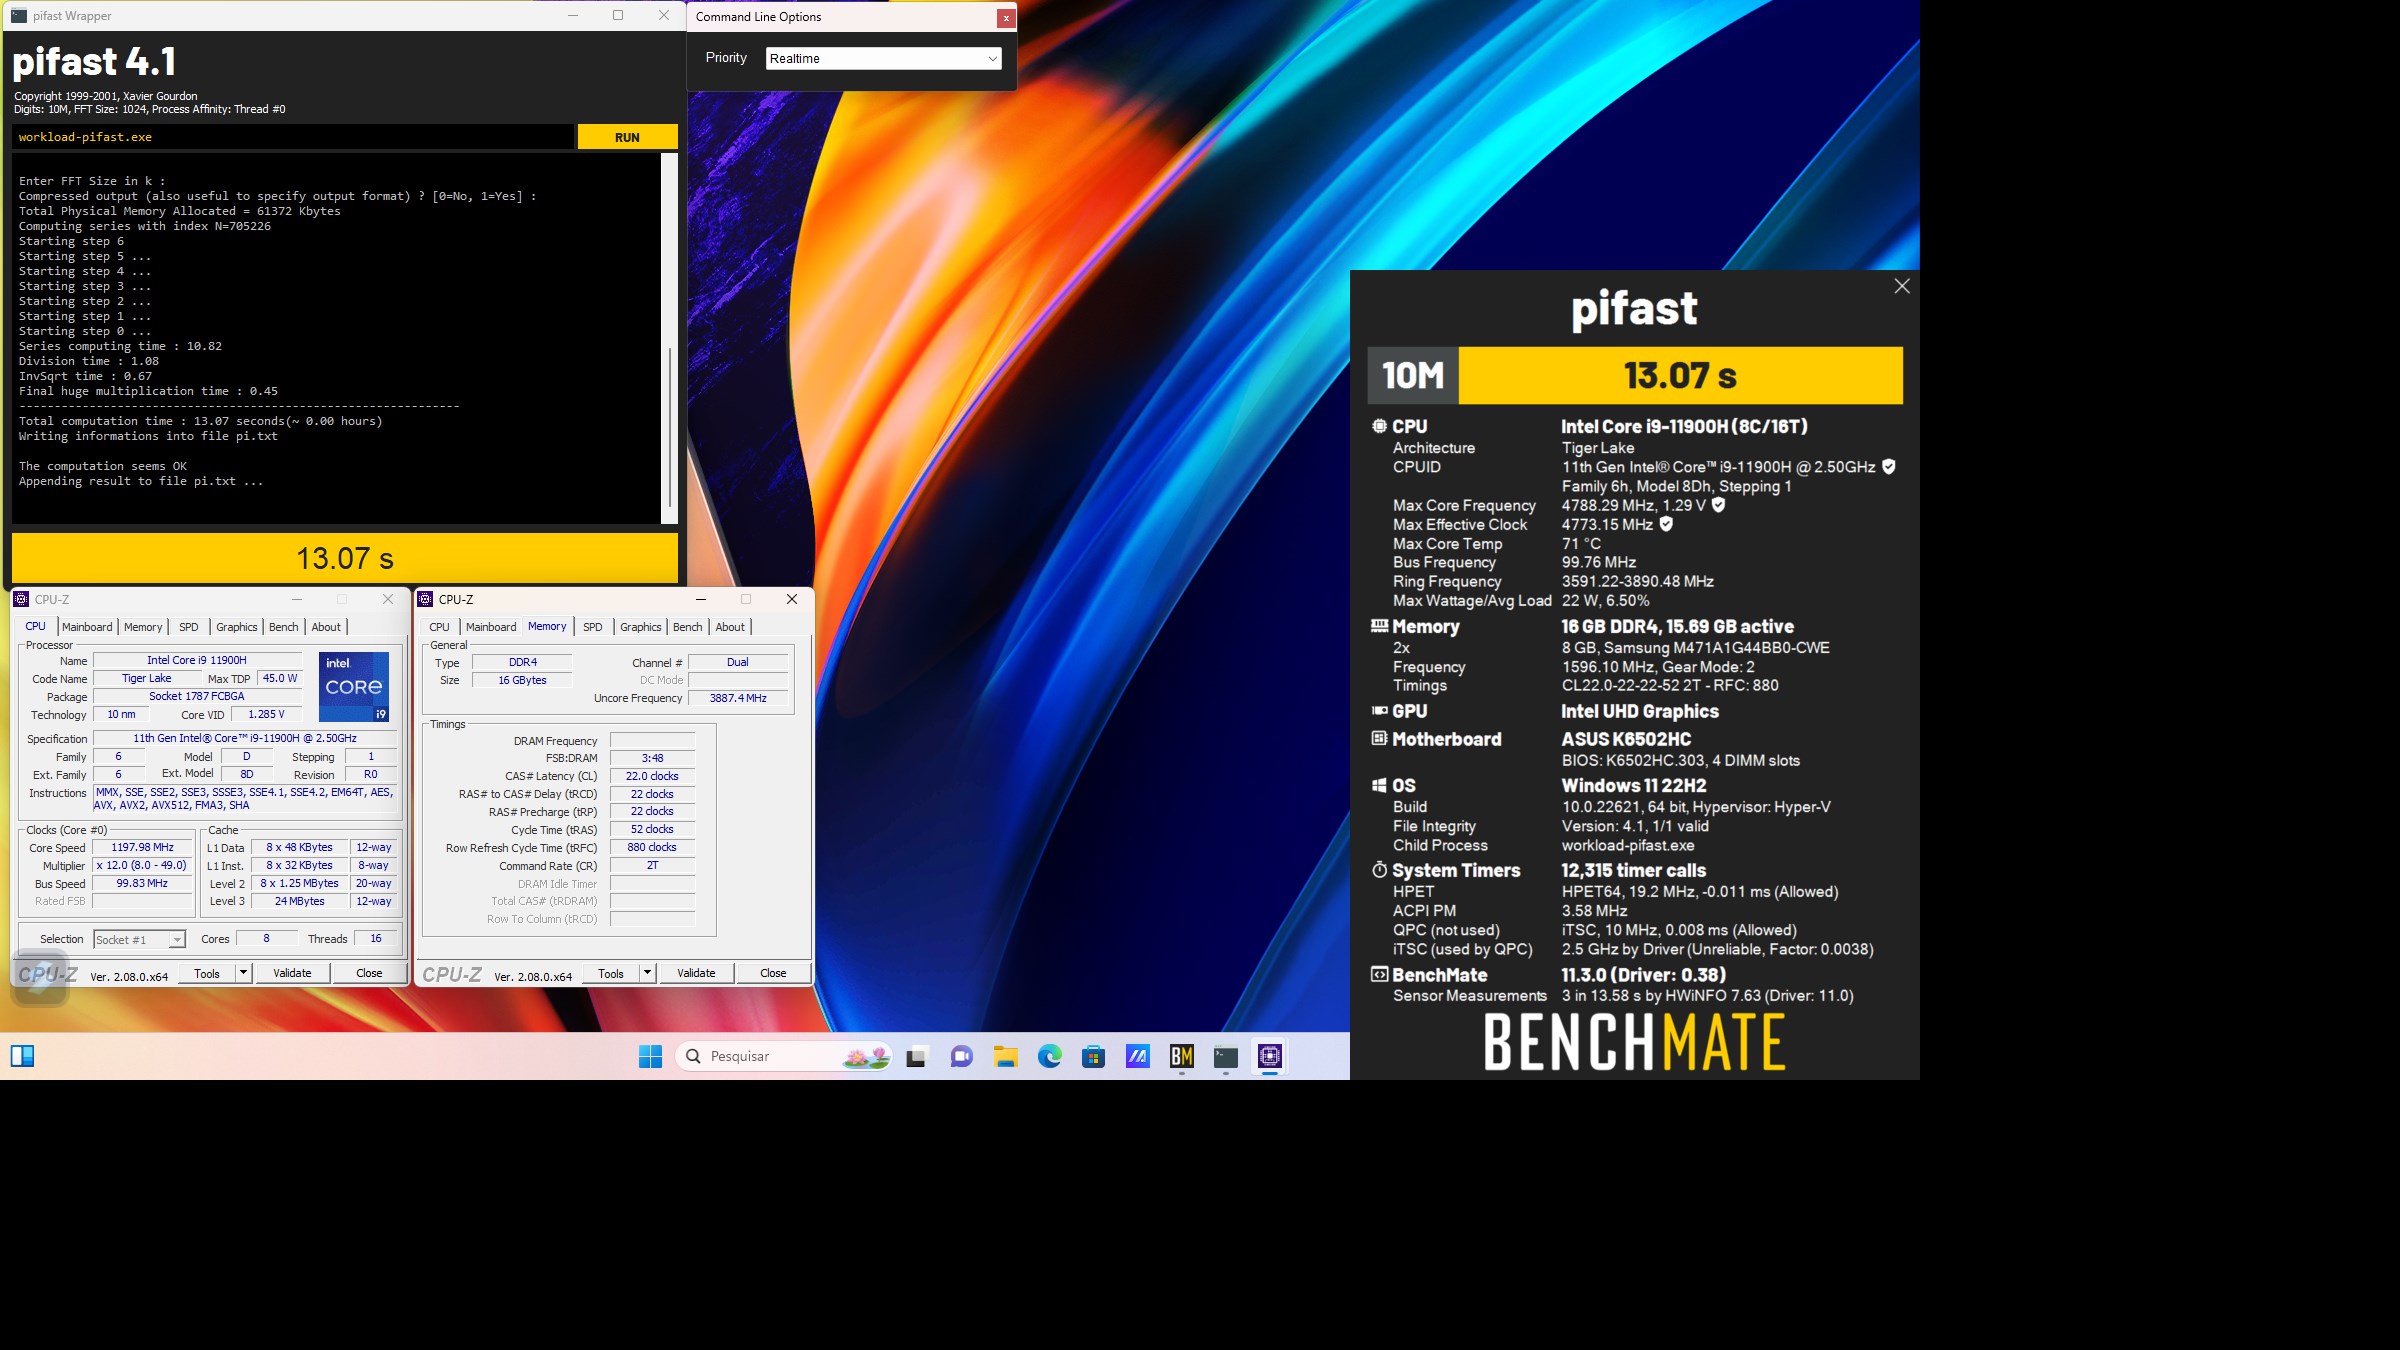Select SPD tab in left CPU-Z
Screen dimensions: 2400x1350
[189, 627]
